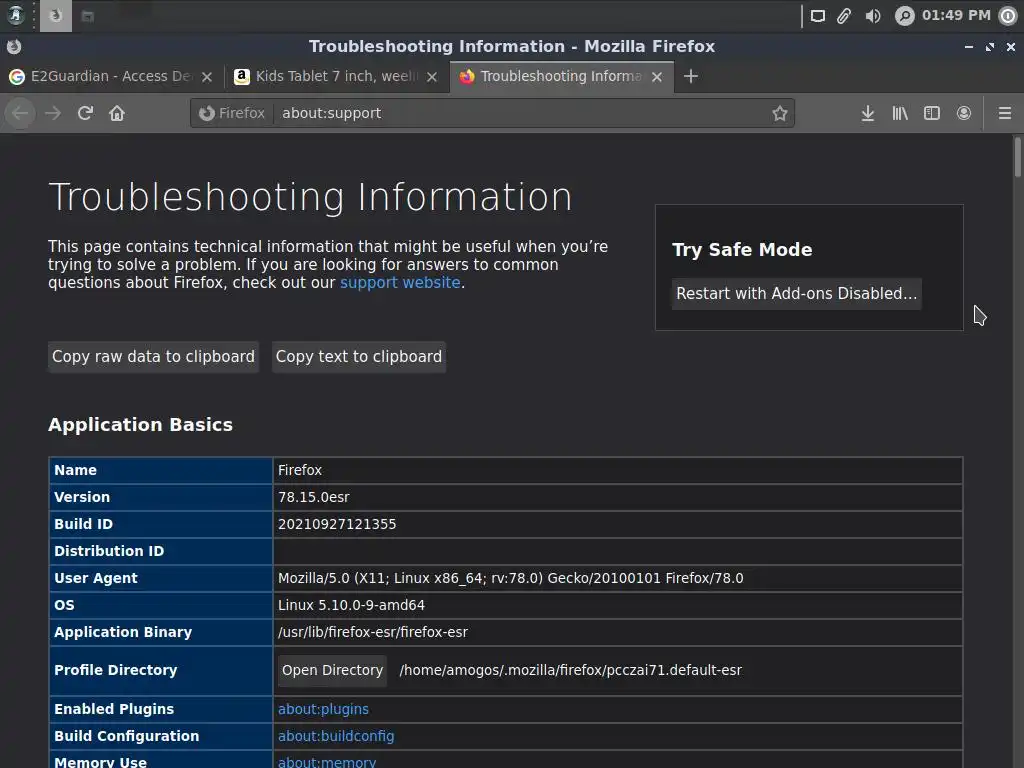
Task: Click Restart with Add-ons Disabled button
Action: 796,293
